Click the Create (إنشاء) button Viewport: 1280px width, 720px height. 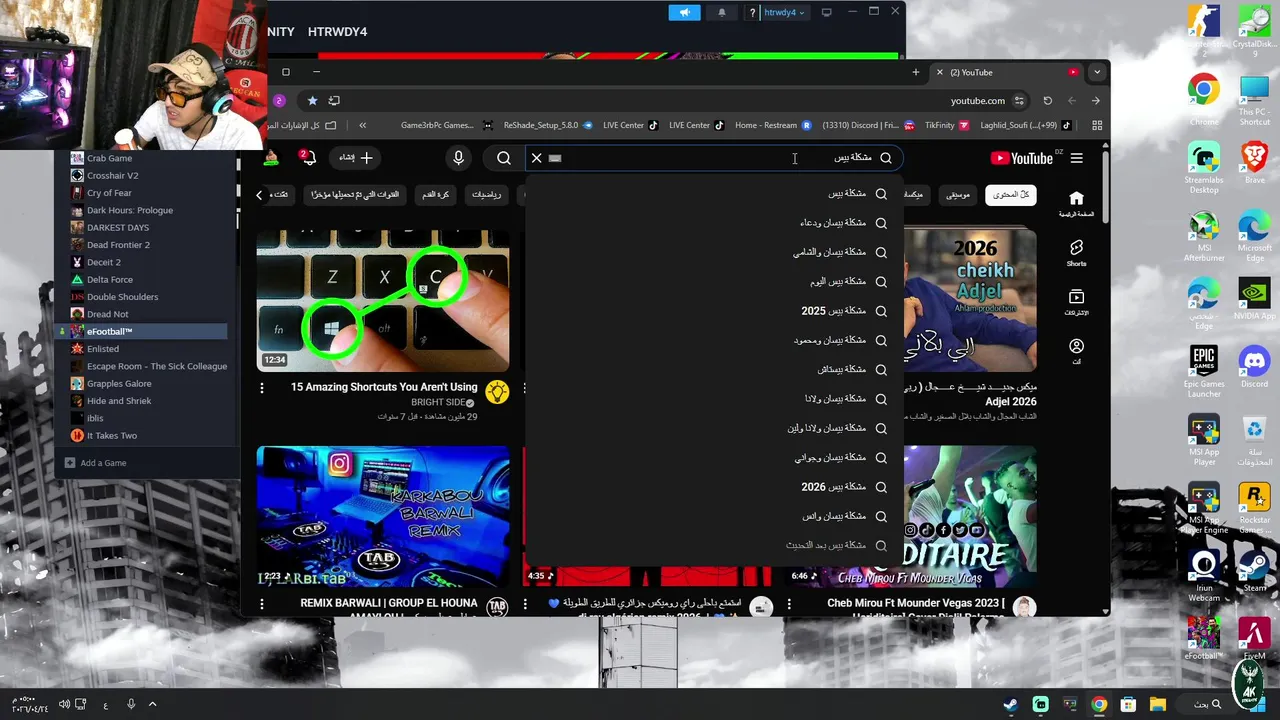(x=355, y=158)
